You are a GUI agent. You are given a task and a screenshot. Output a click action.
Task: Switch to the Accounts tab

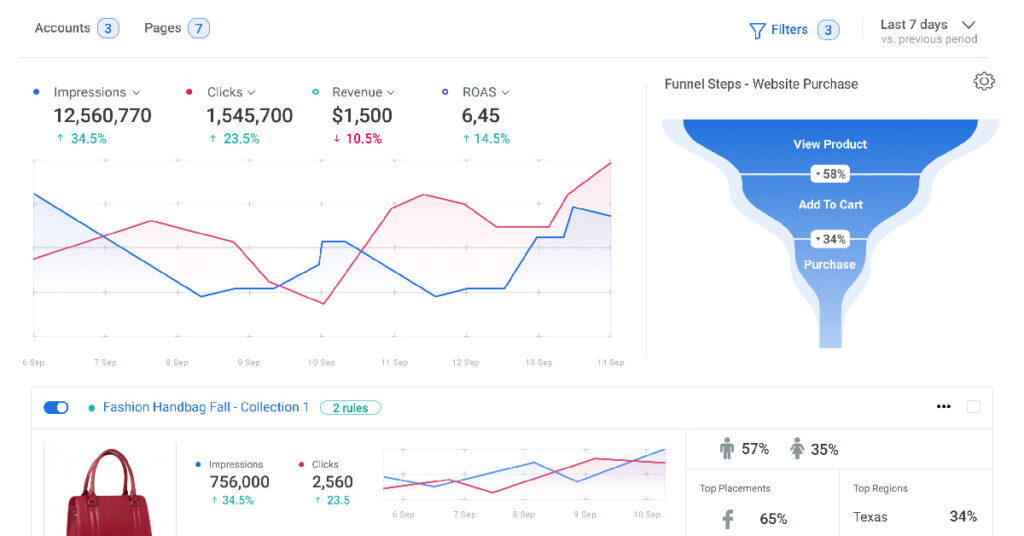point(63,28)
